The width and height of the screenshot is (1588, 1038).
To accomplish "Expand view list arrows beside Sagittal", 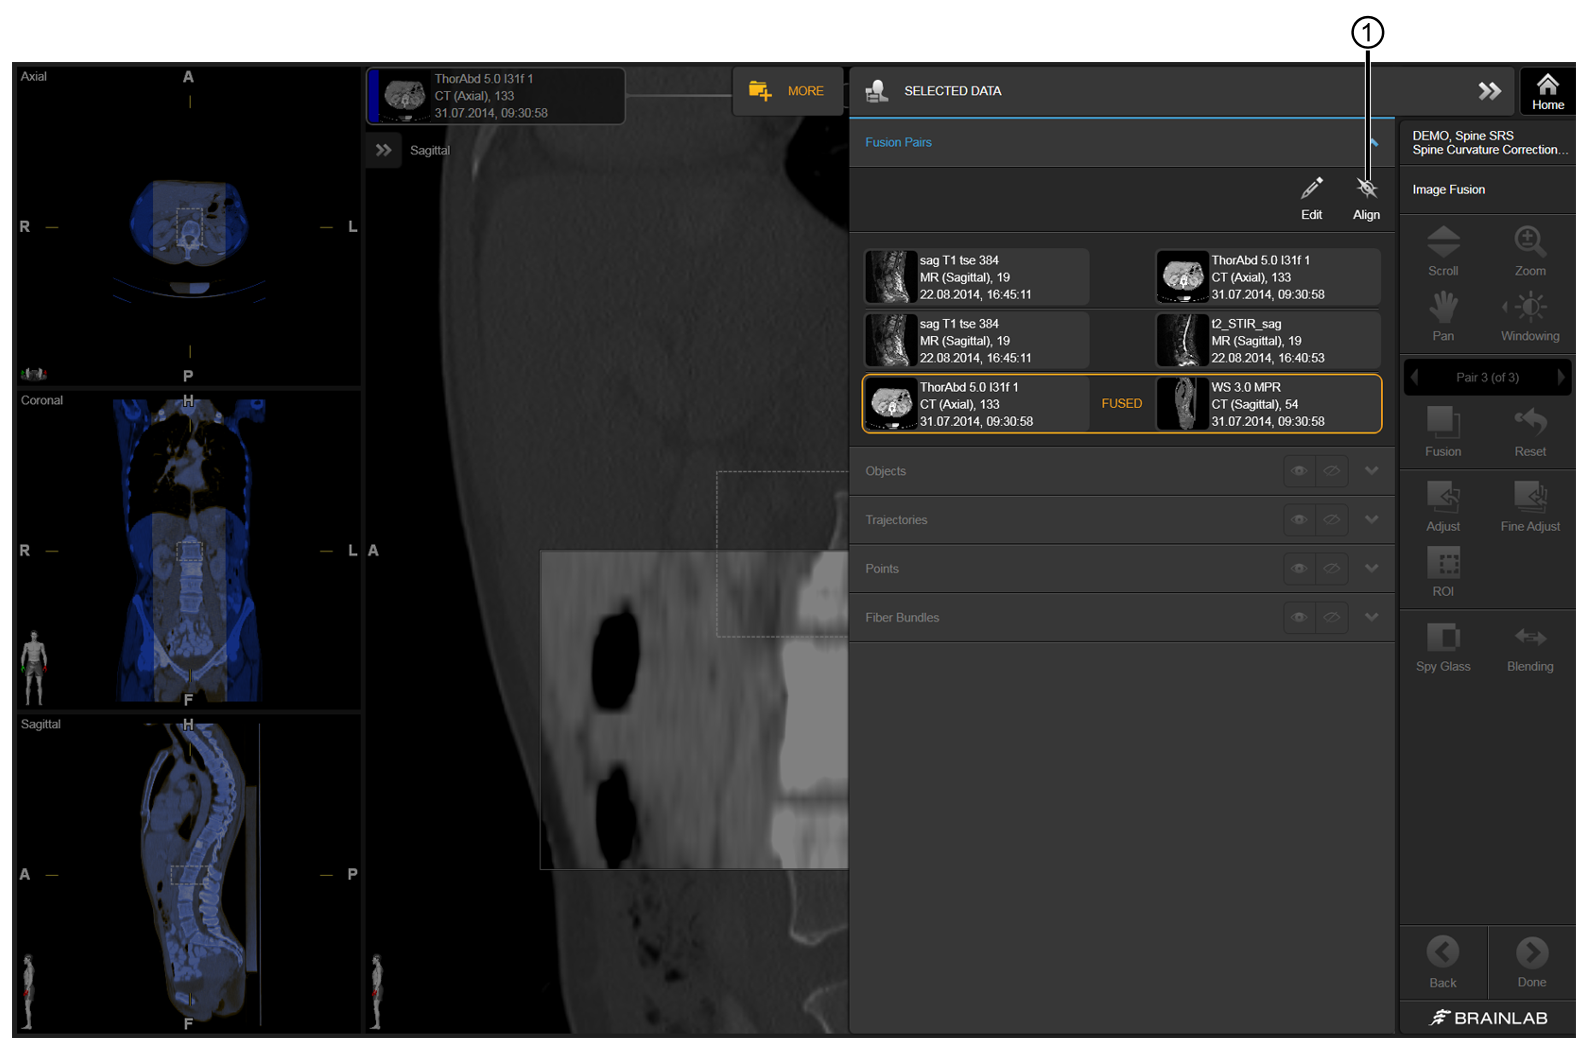I will 384,150.
